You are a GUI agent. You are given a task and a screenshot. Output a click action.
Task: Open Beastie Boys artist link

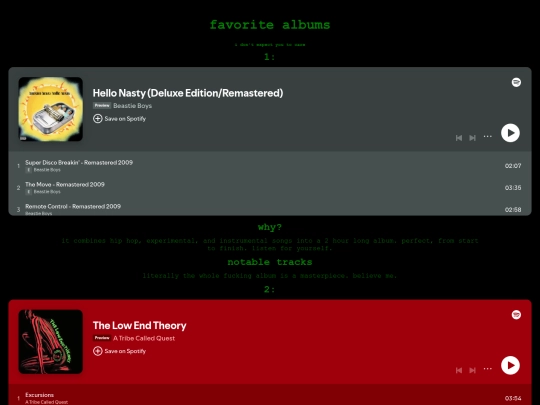(133, 106)
